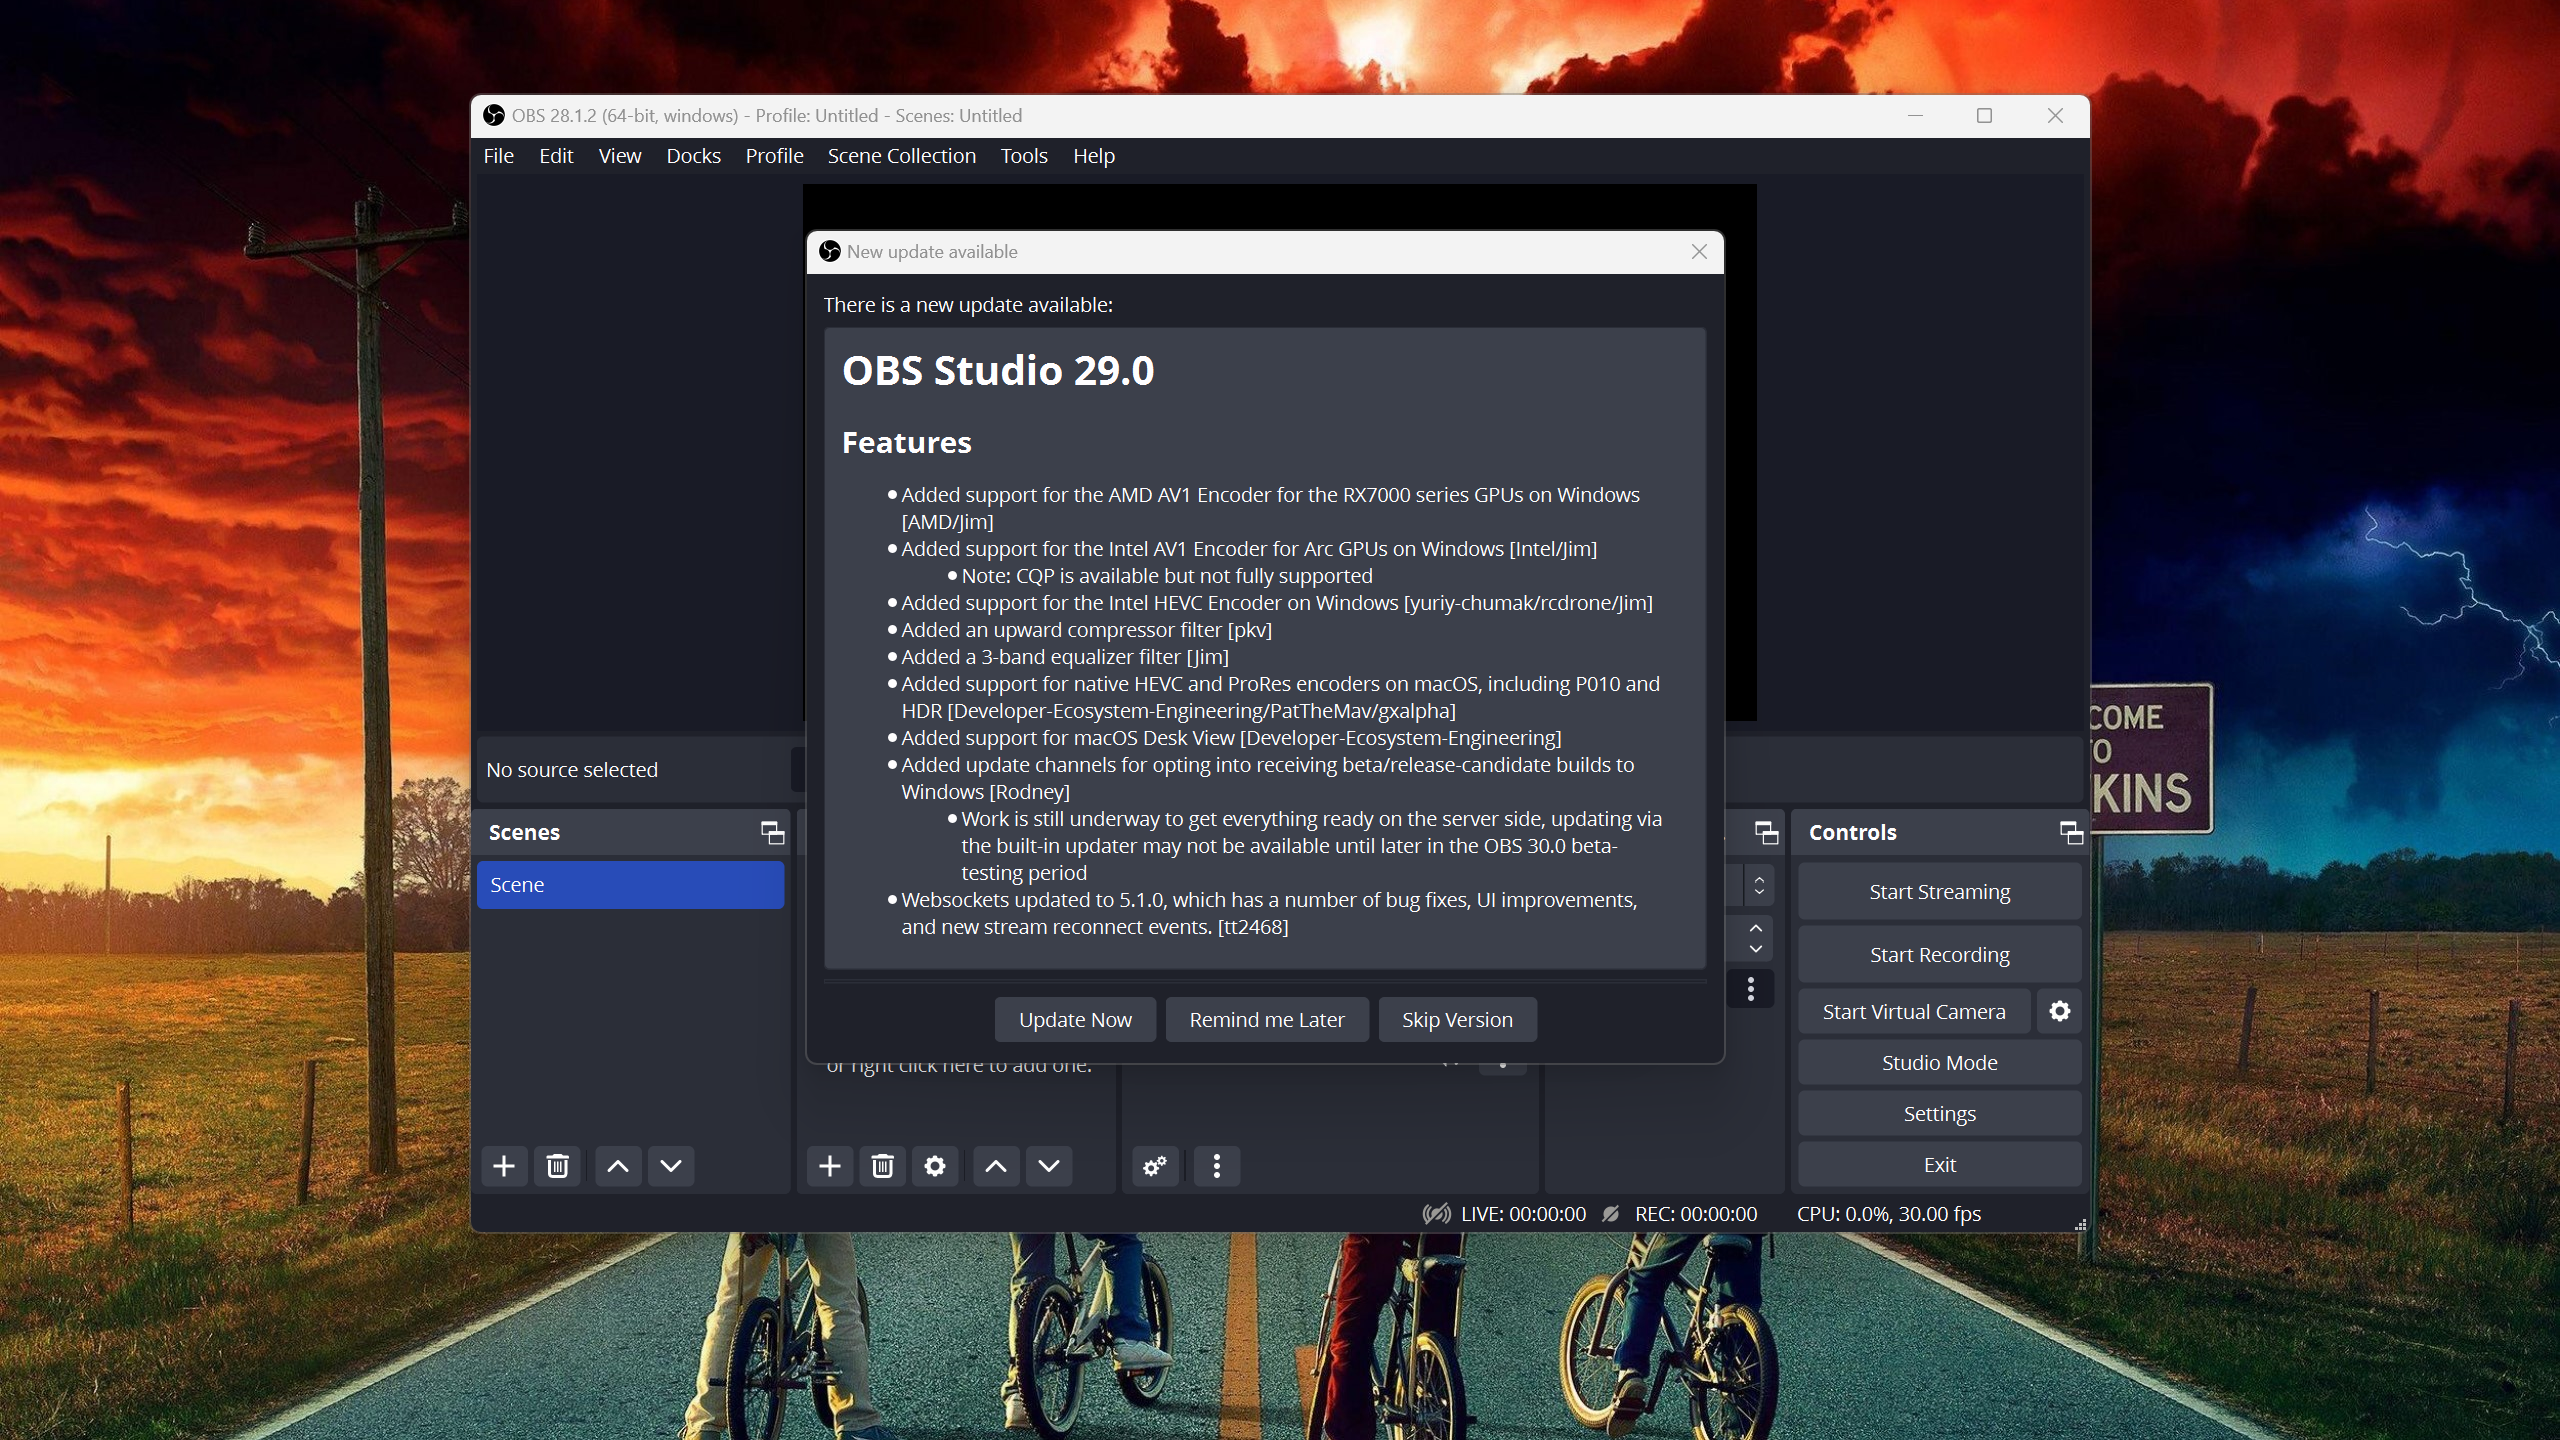Select the Scene item in list
This screenshot has width=2560, height=1440.
coord(630,885)
